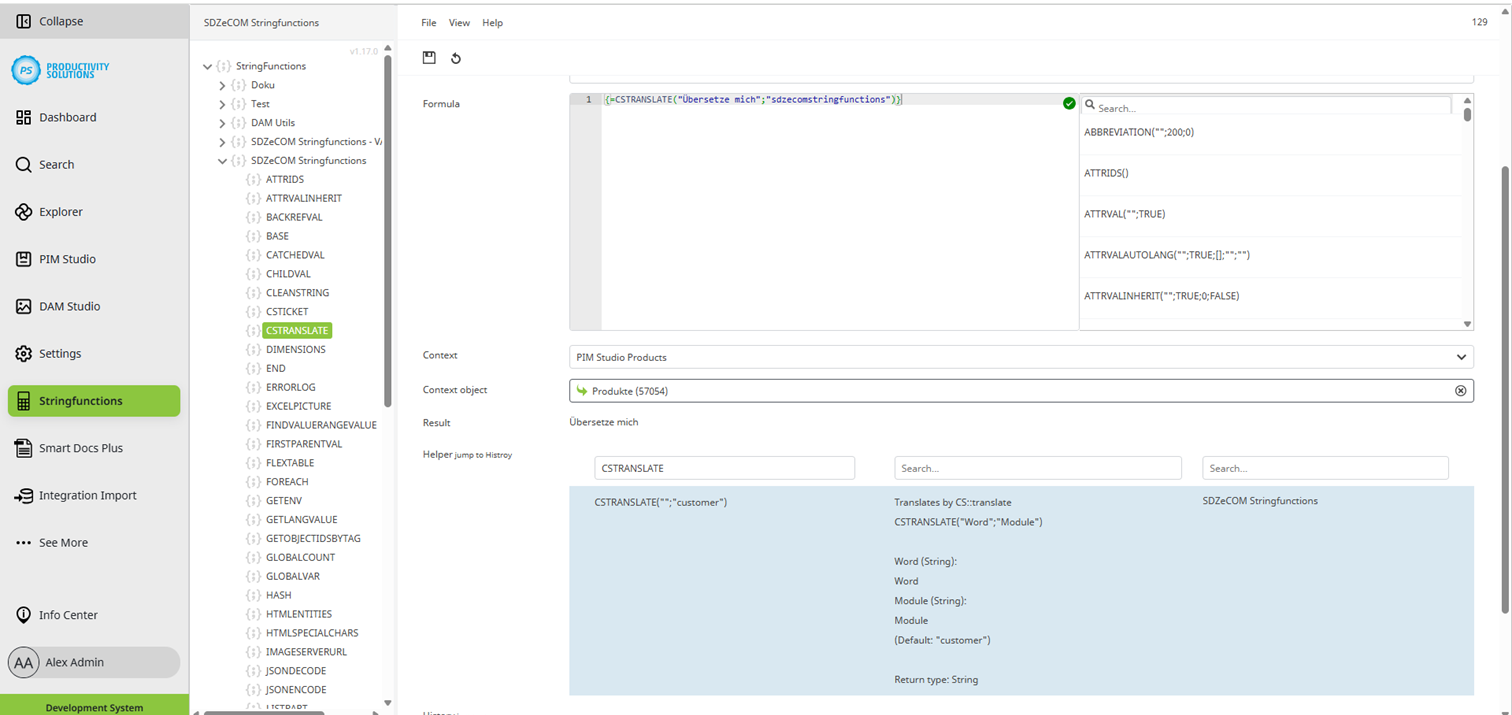Select CSTICKET in the tree
Viewport: 1512px width, 715px height.
pyautogui.click(x=287, y=312)
